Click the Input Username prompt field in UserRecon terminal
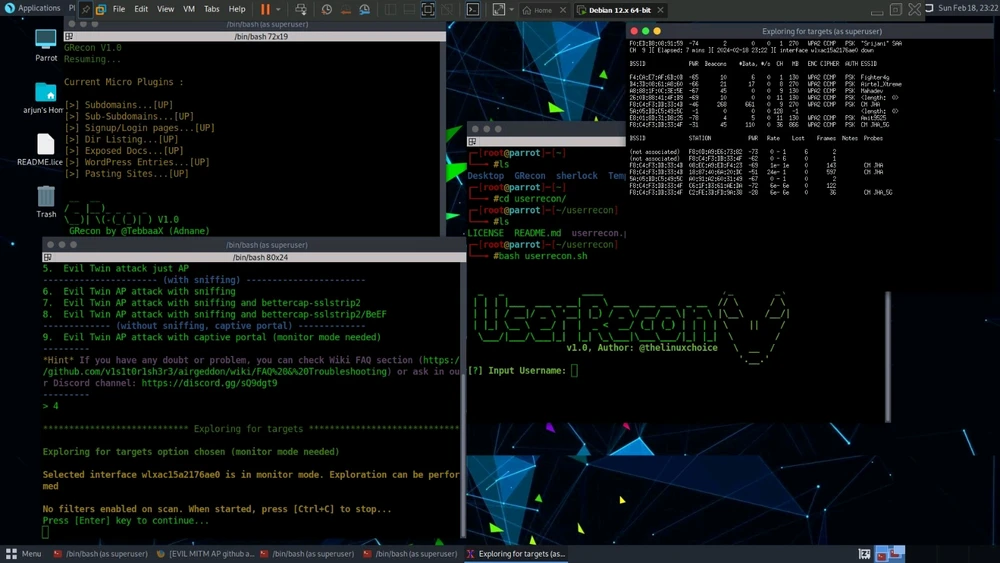This screenshot has width=1000, height=563. click(x=574, y=370)
